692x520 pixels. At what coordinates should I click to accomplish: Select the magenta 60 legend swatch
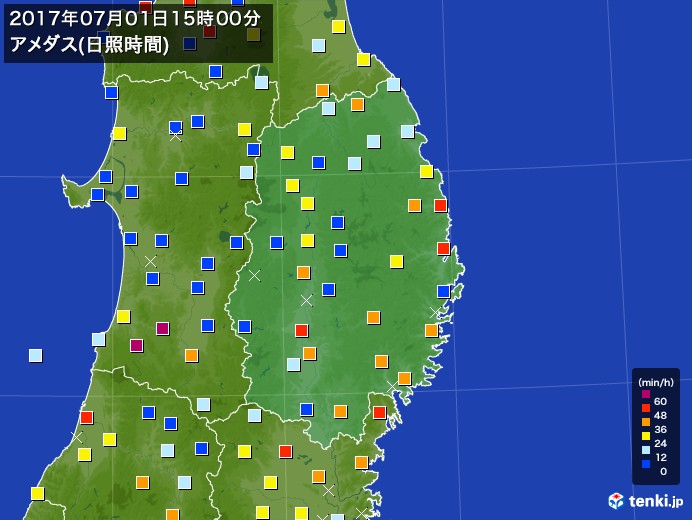(646, 394)
